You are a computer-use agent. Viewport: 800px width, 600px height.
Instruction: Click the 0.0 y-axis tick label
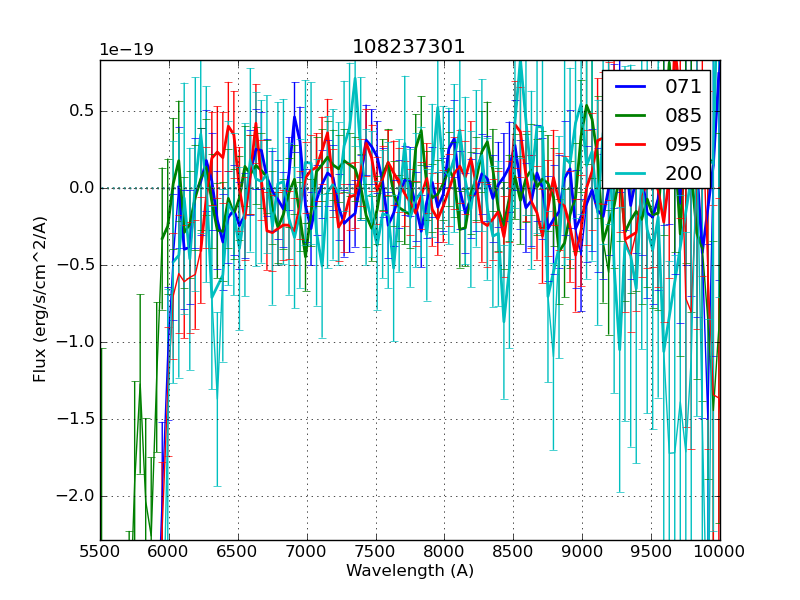(80, 188)
